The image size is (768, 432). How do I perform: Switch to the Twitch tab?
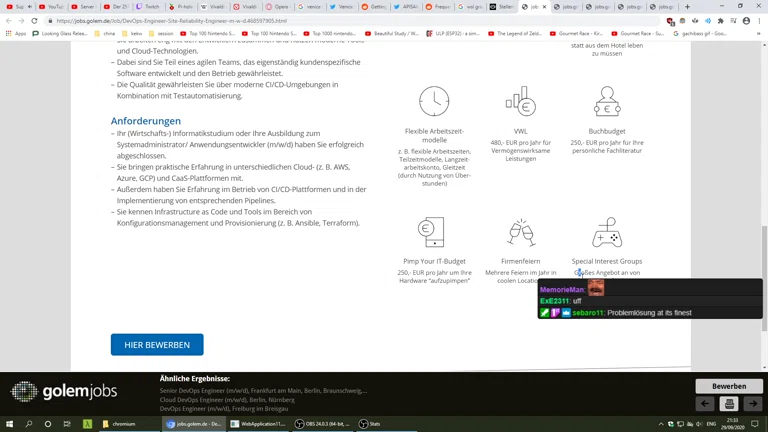click(147, 7)
